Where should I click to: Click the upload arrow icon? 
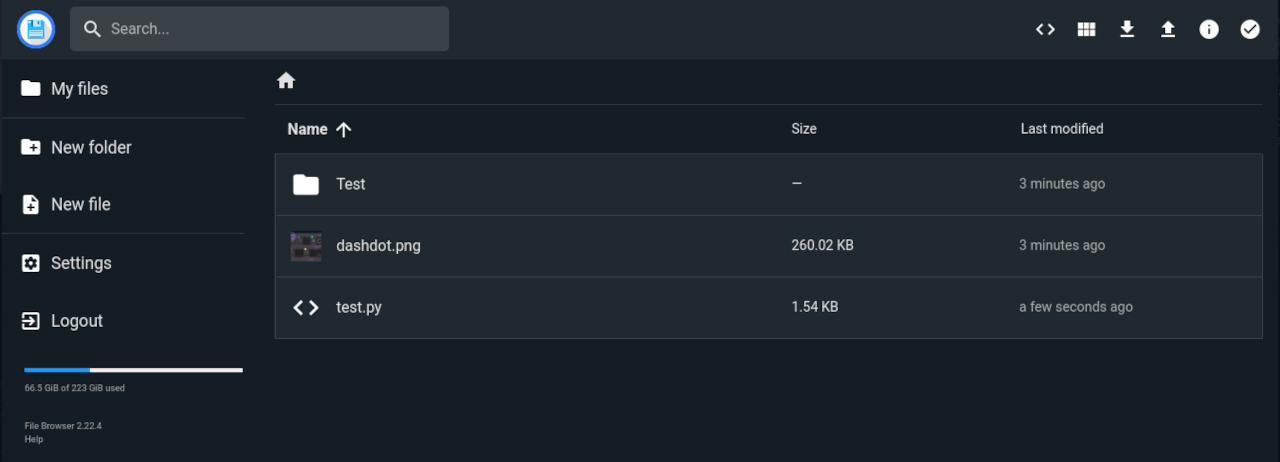point(1168,29)
